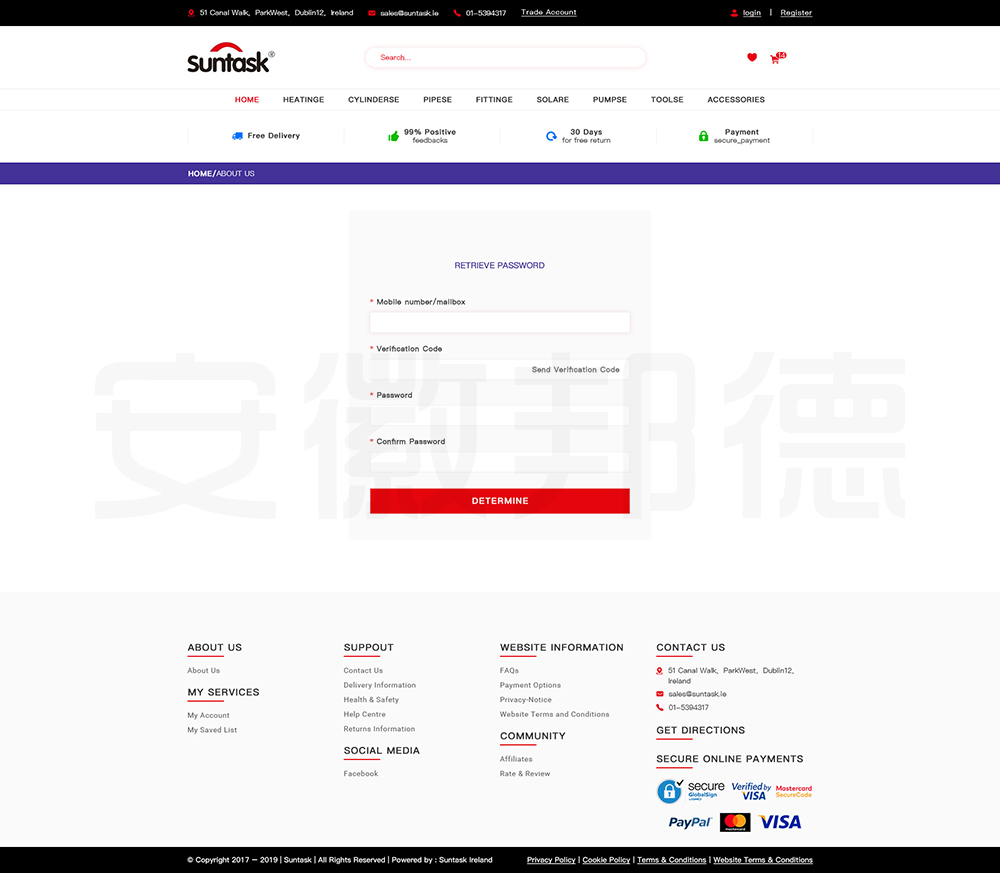Click into the Search box
Screen dimensions: 1000x873
(x=505, y=58)
